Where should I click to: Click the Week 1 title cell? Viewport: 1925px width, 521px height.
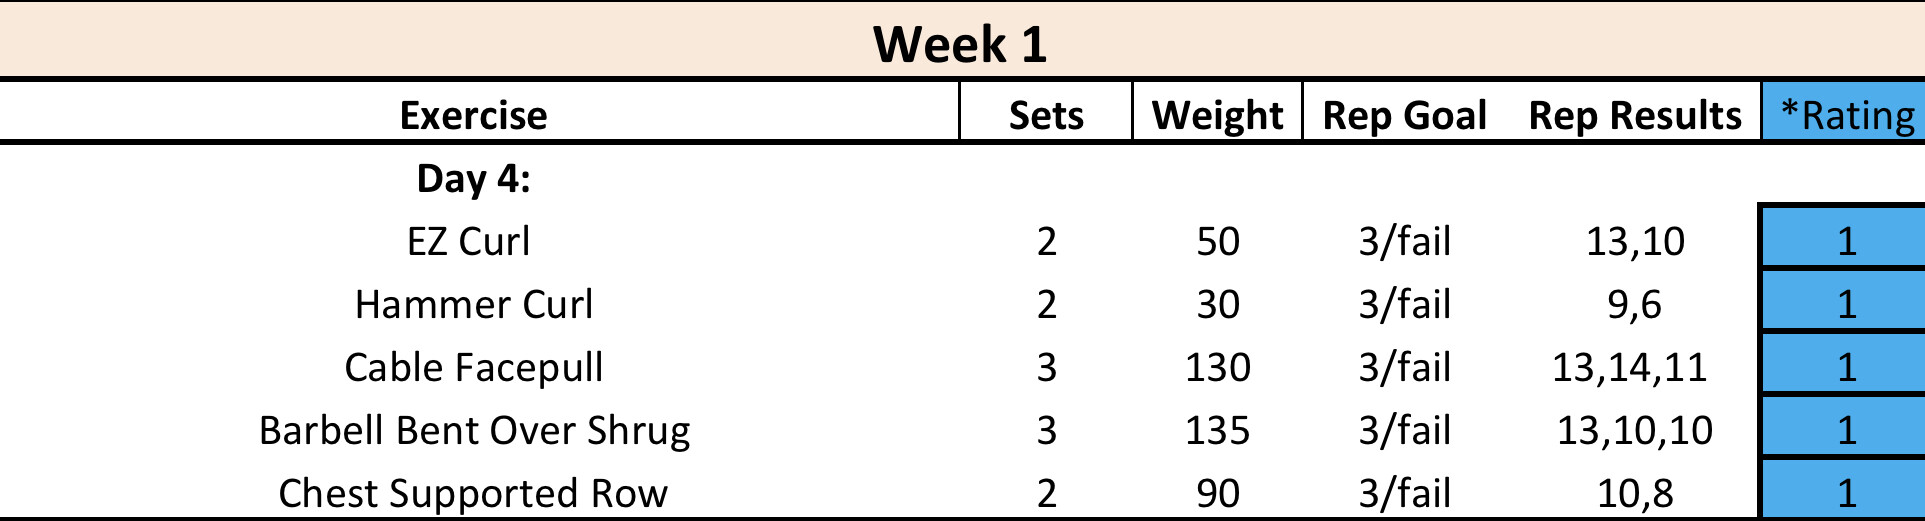click(960, 44)
